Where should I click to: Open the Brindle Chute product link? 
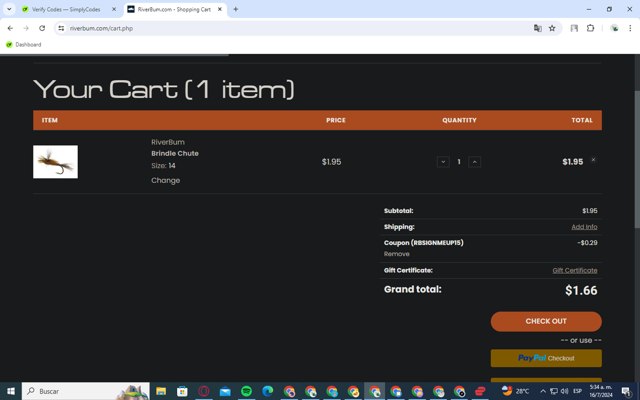point(175,153)
